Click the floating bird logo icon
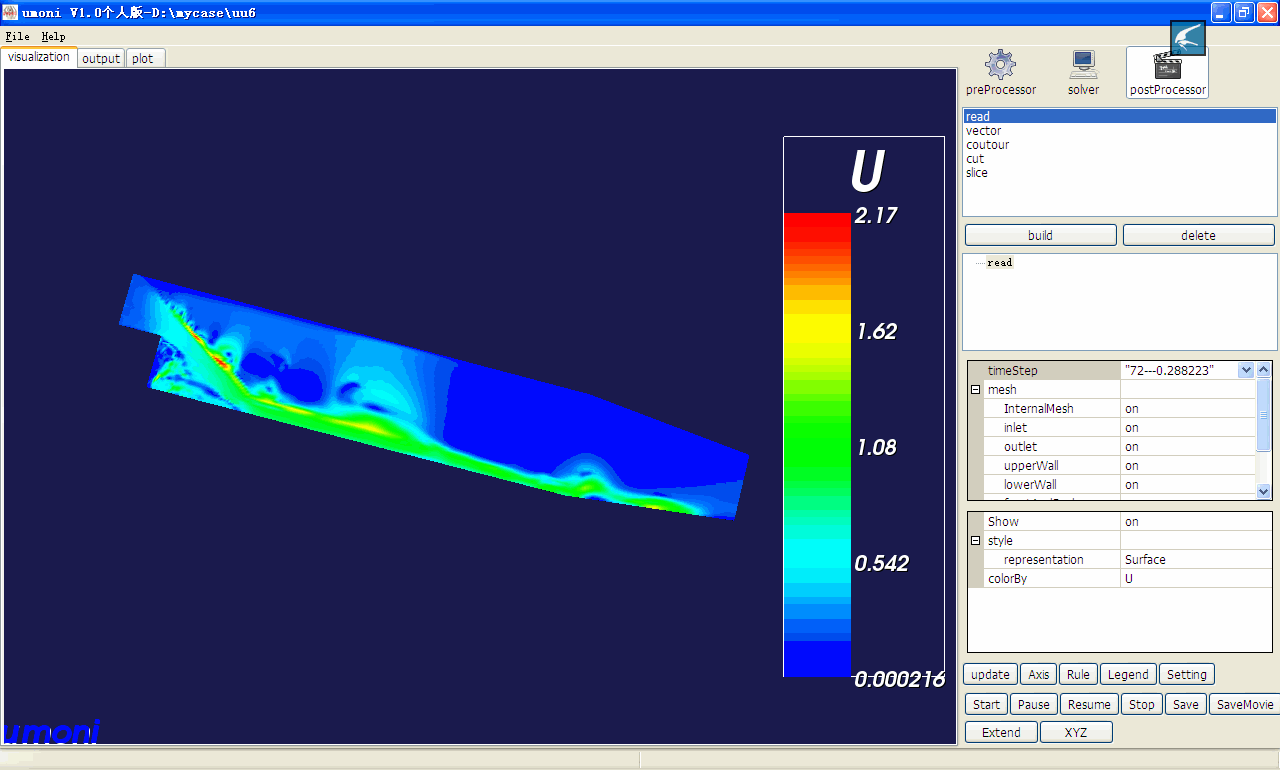 (x=1188, y=38)
